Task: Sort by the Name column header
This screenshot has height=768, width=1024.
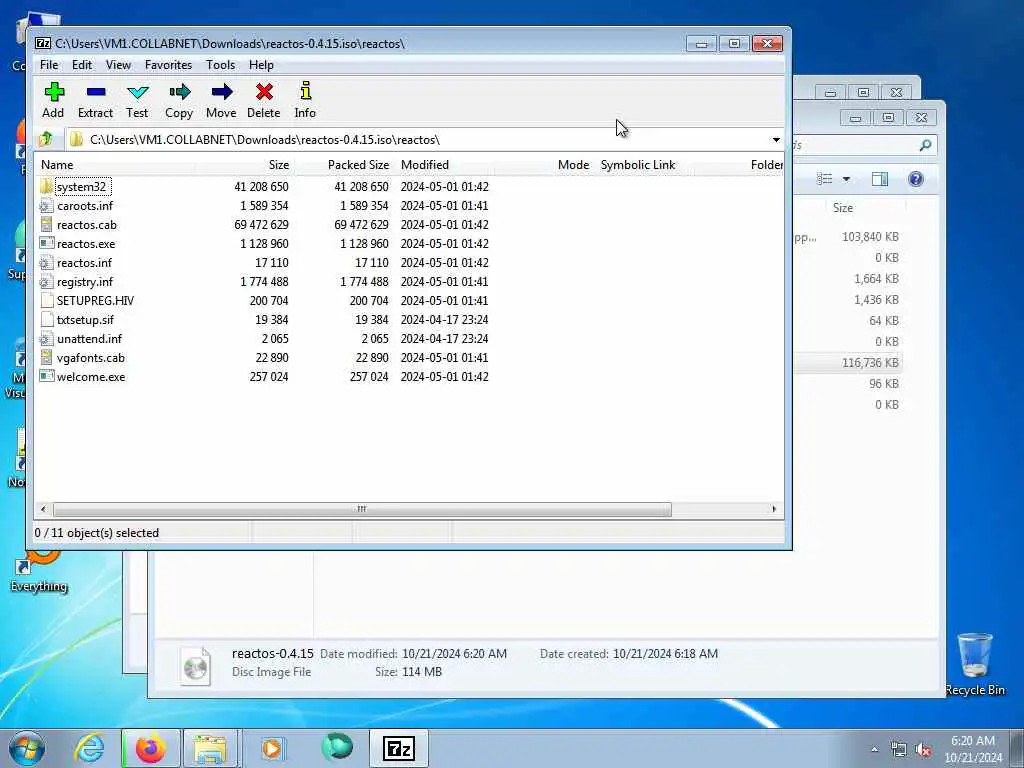Action: (115, 165)
